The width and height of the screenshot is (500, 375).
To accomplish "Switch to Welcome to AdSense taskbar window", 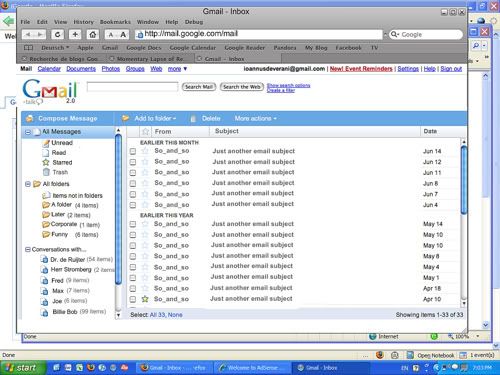I will [251, 368].
